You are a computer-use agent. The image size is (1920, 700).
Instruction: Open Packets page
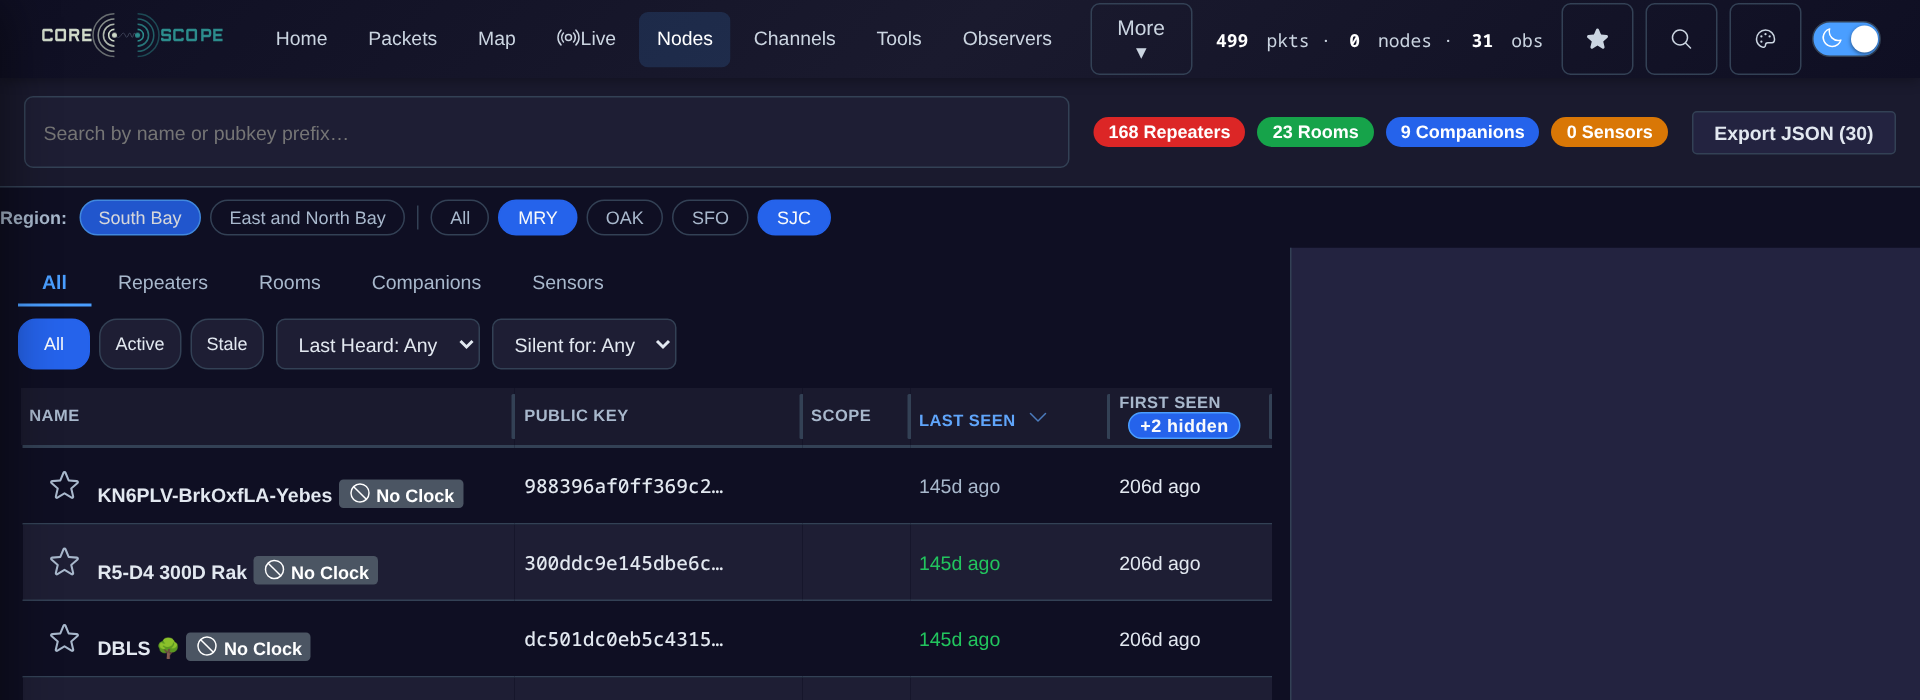coord(402,39)
